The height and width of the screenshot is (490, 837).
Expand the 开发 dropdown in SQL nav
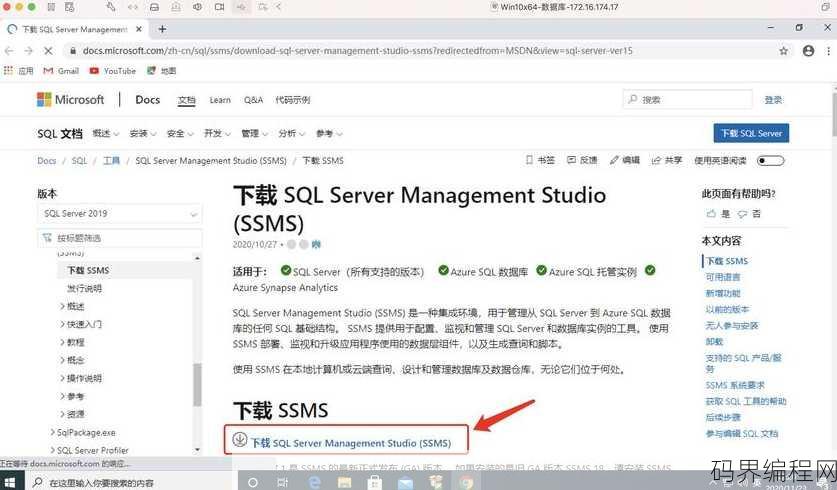coord(217,133)
